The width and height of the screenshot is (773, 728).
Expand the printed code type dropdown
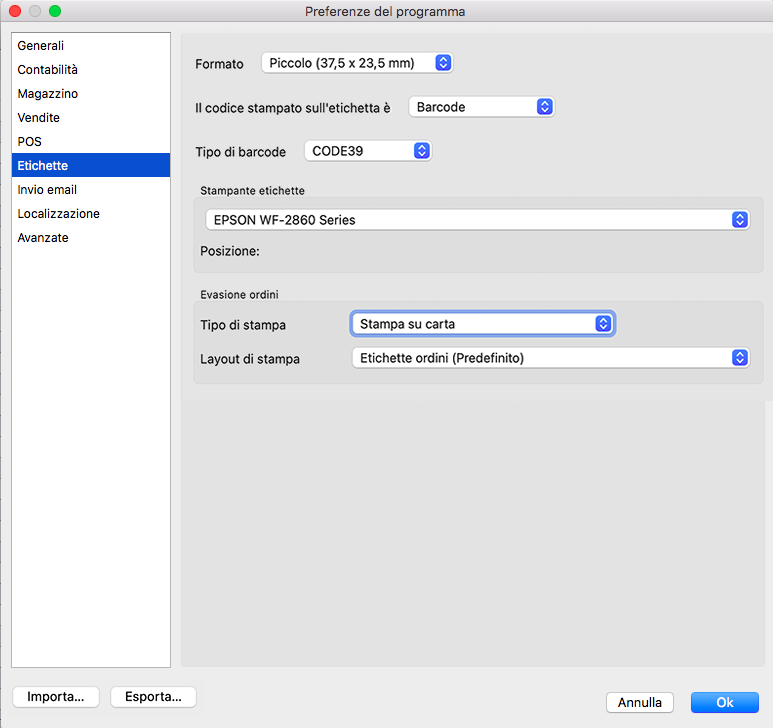[481, 107]
